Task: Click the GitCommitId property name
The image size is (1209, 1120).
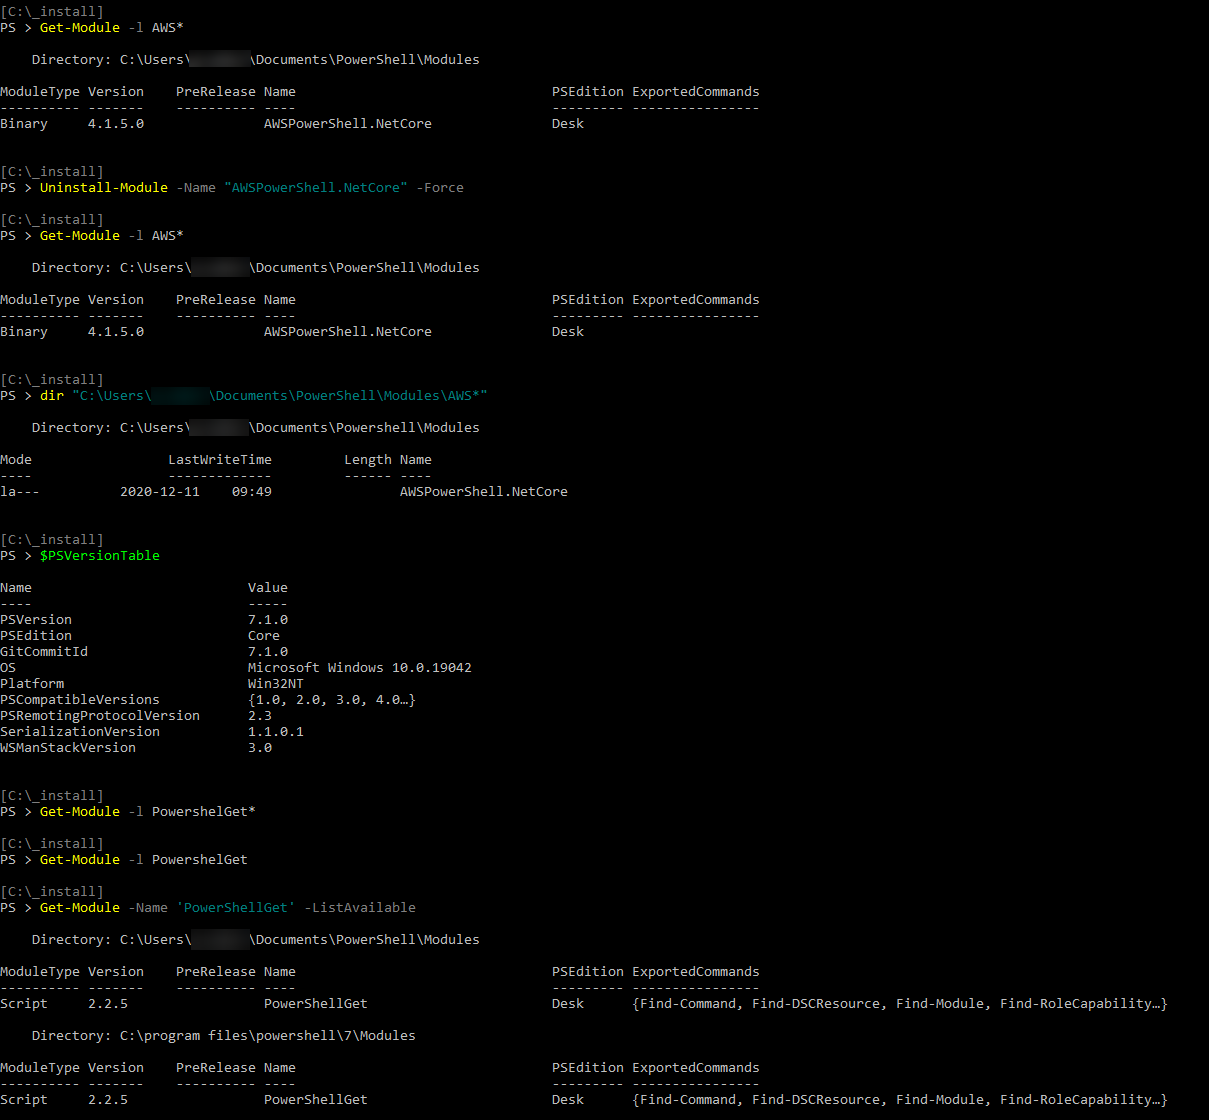Action: (x=44, y=651)
